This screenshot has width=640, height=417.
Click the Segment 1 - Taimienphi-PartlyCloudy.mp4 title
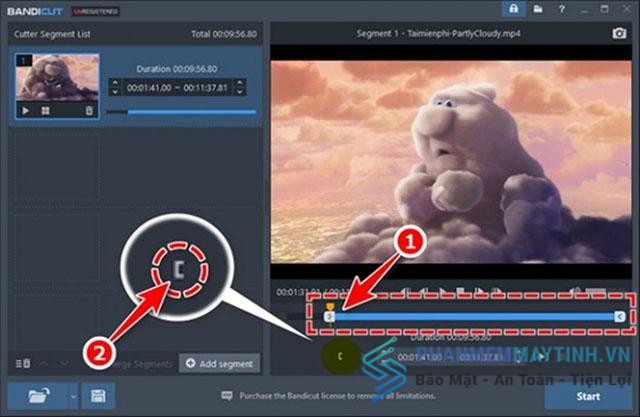click(x=438, y=33)
